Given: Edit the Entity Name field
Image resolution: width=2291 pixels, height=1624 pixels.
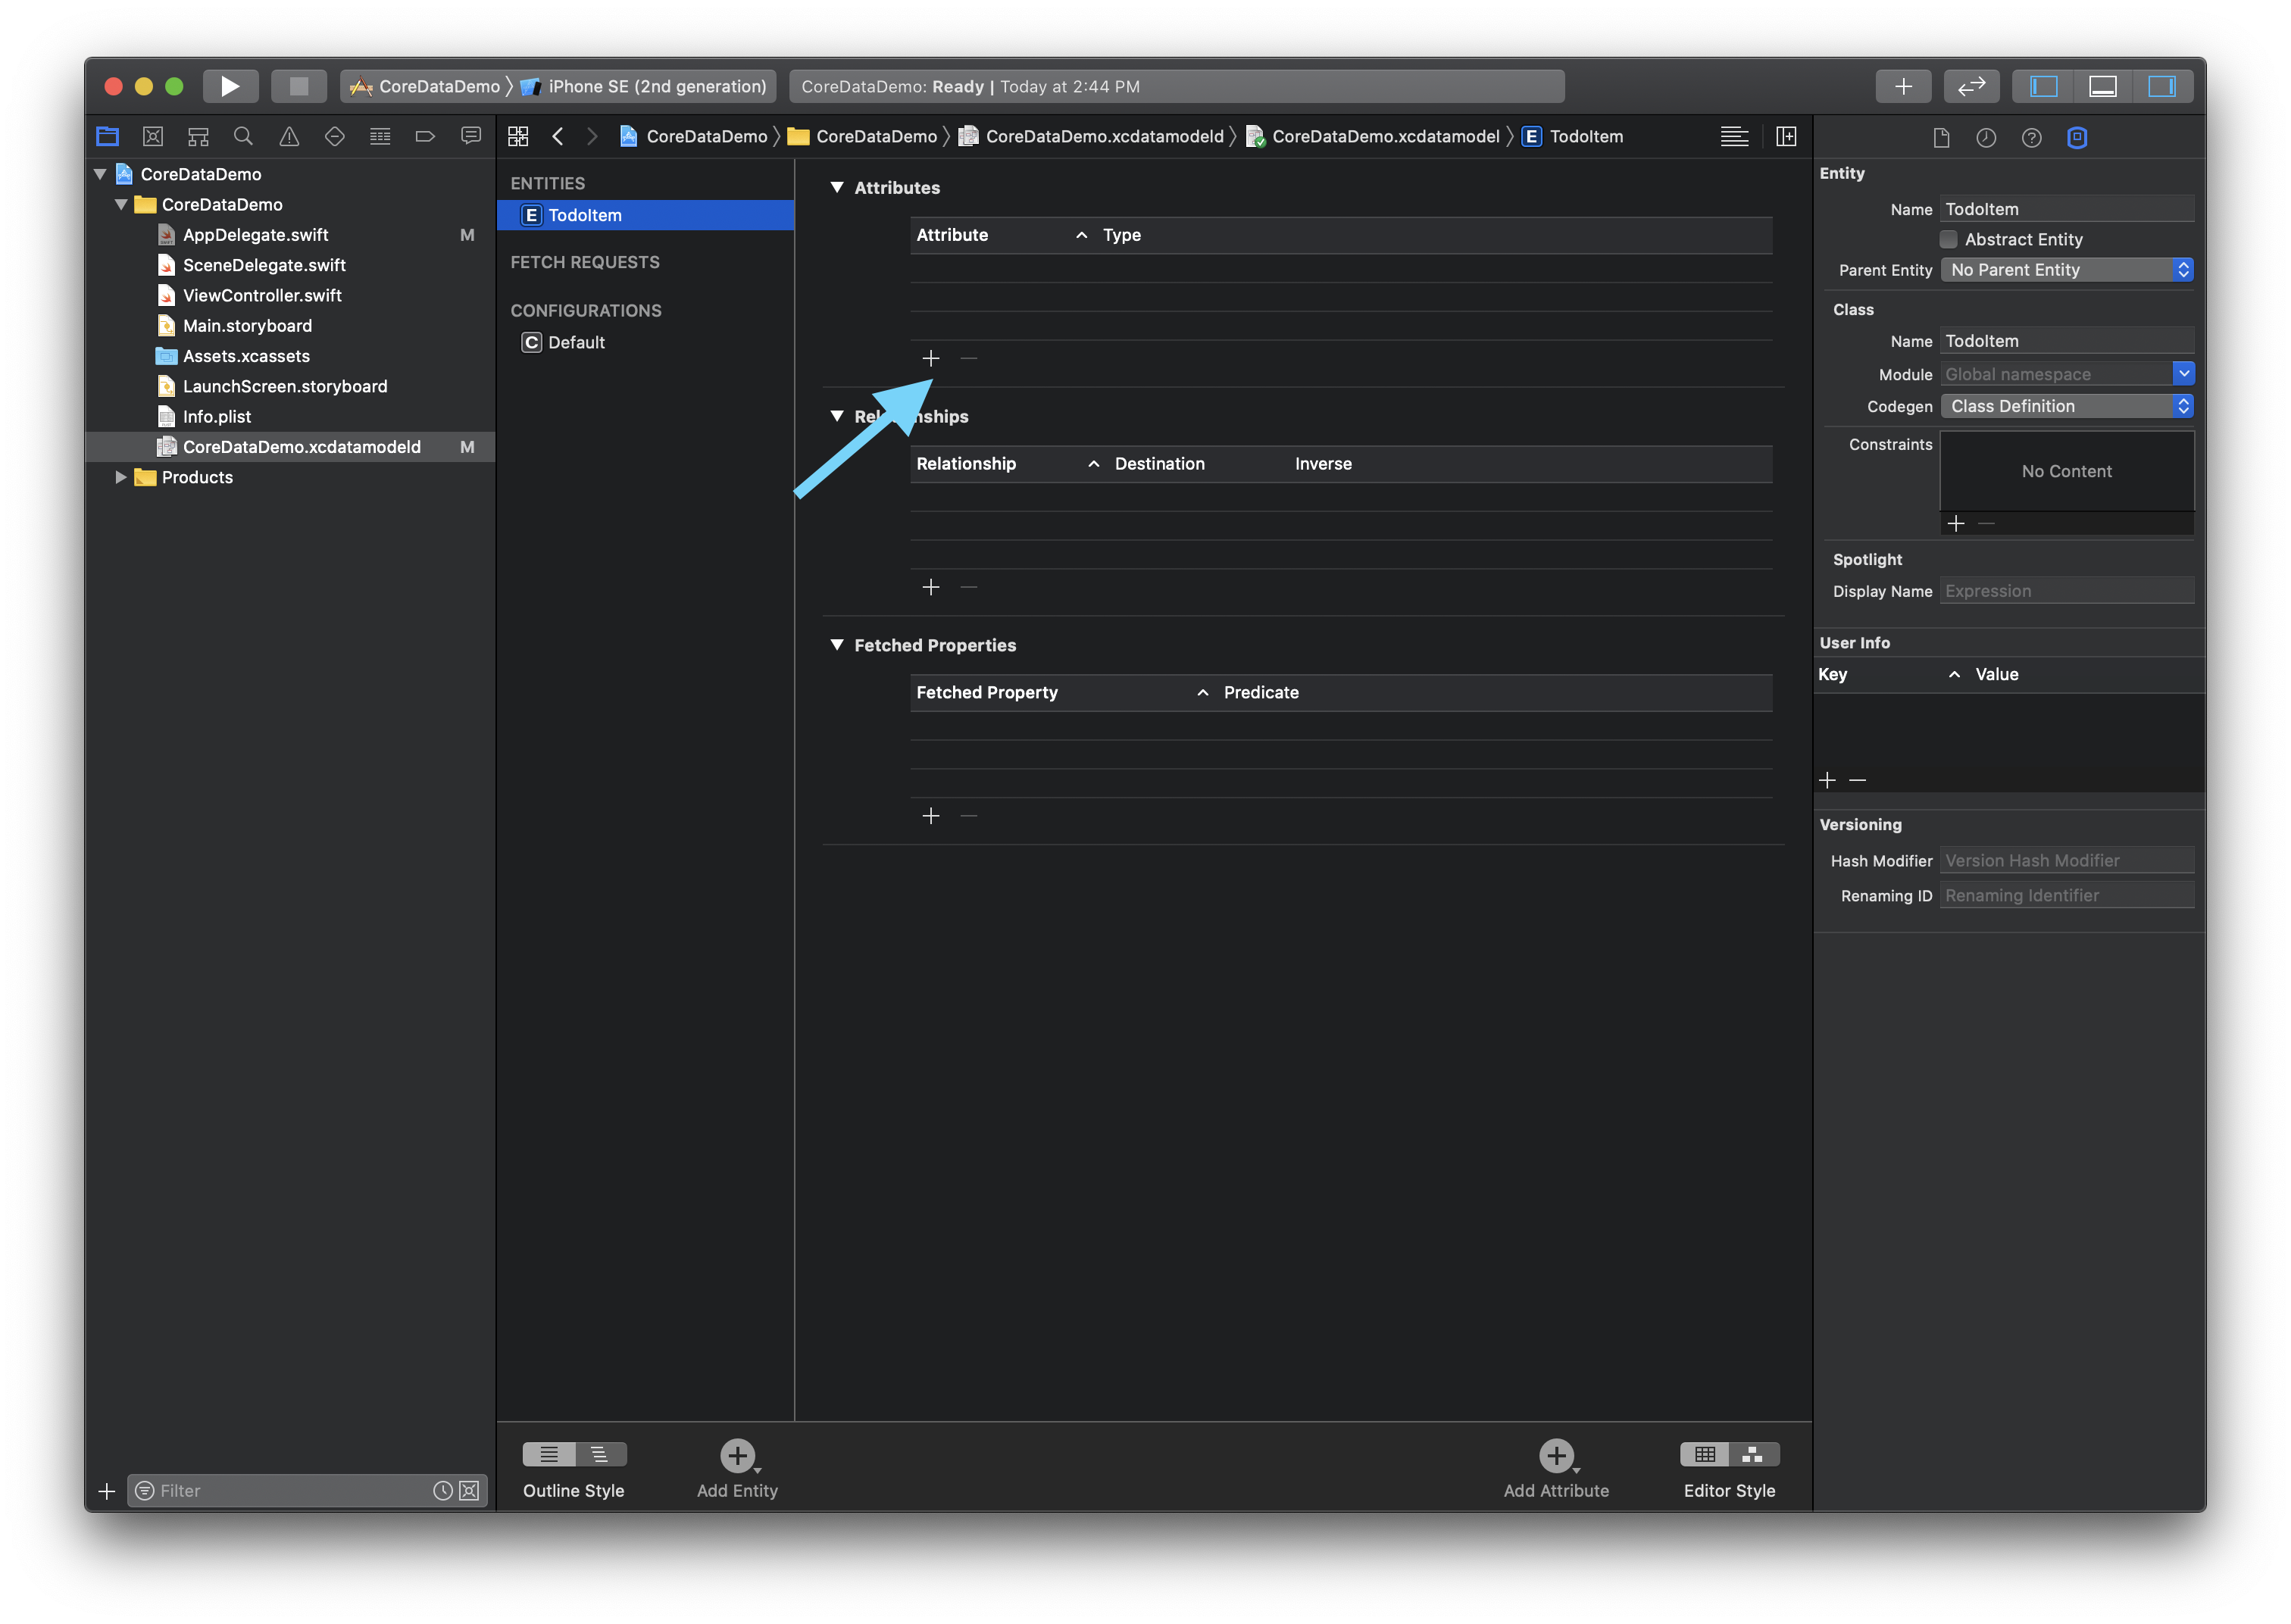Looking at the screenshot, I should pyautogui.click(x=2066, y=209).
